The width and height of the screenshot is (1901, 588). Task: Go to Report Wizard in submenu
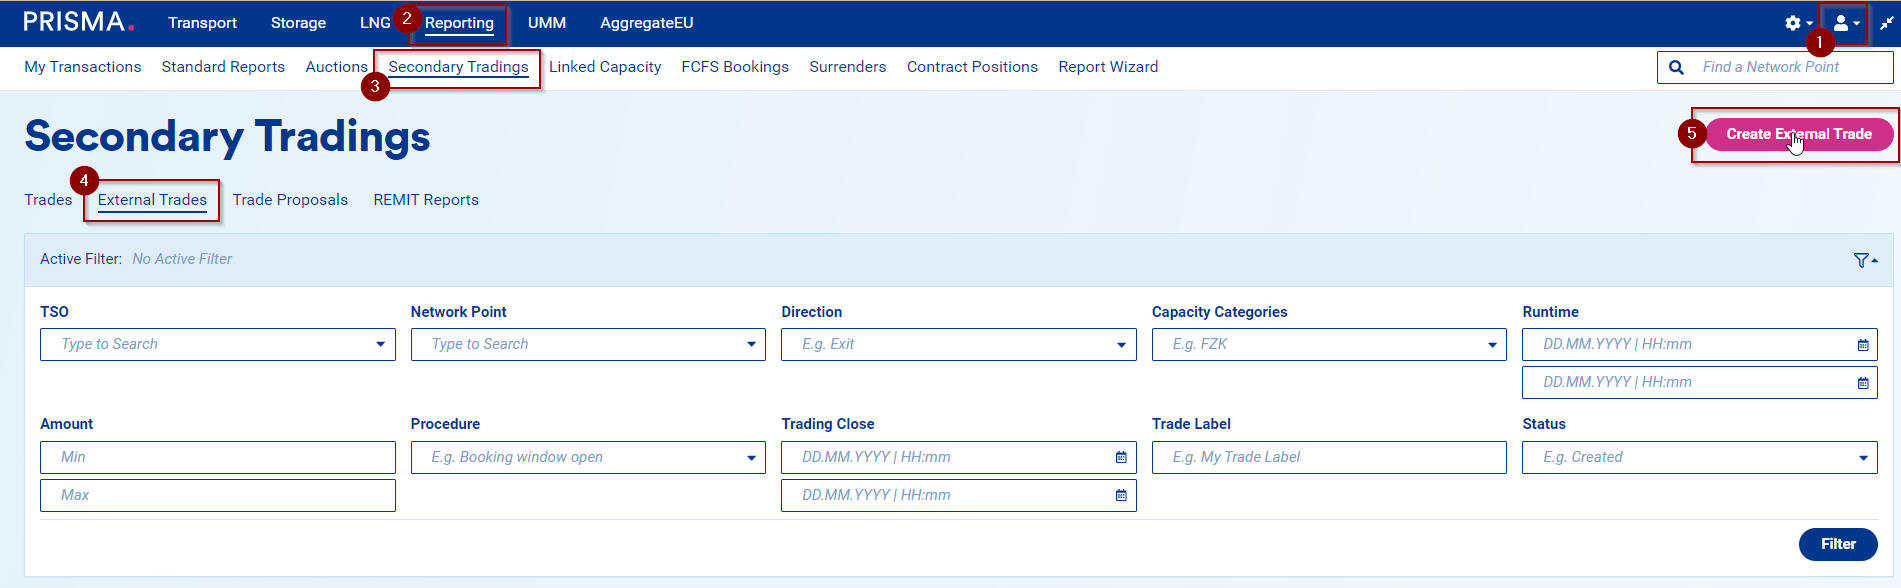[1108, 67]
